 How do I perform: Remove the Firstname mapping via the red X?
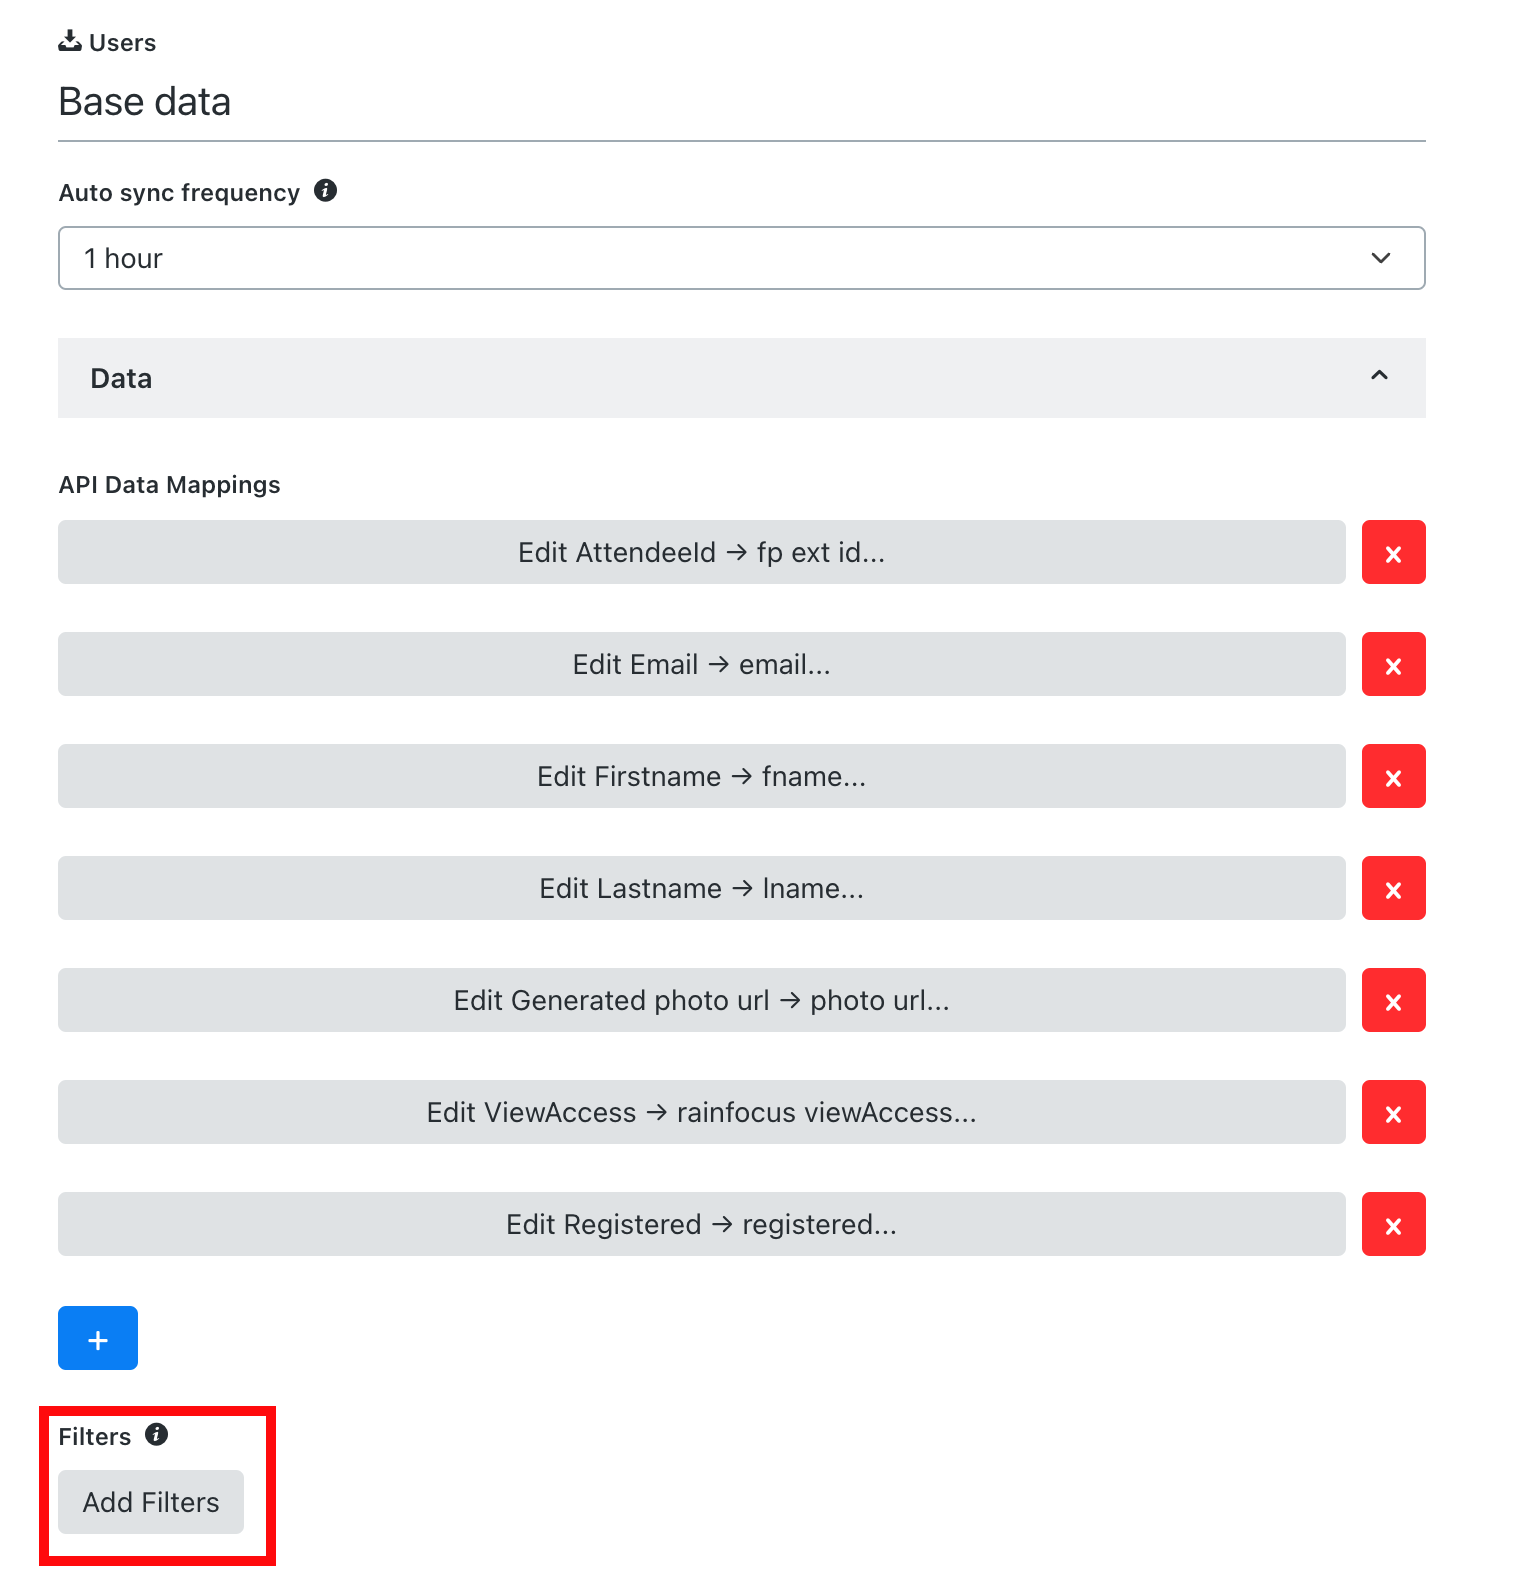coord(1393,776)
